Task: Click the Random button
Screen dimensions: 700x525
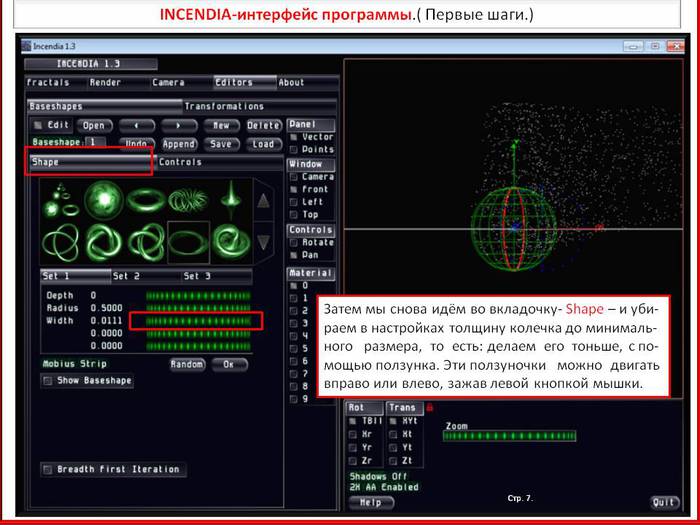Action: (x=188, y=364)
